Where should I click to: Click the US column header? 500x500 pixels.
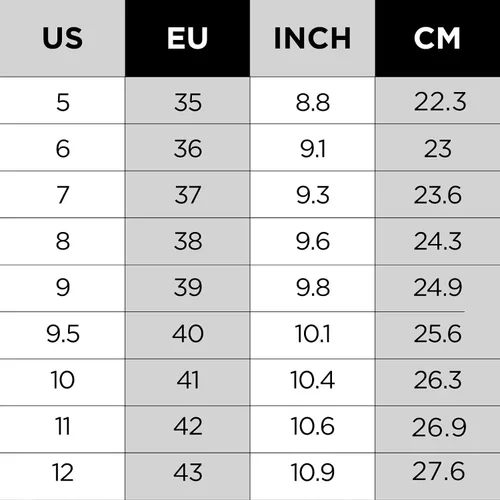(62, 38)
